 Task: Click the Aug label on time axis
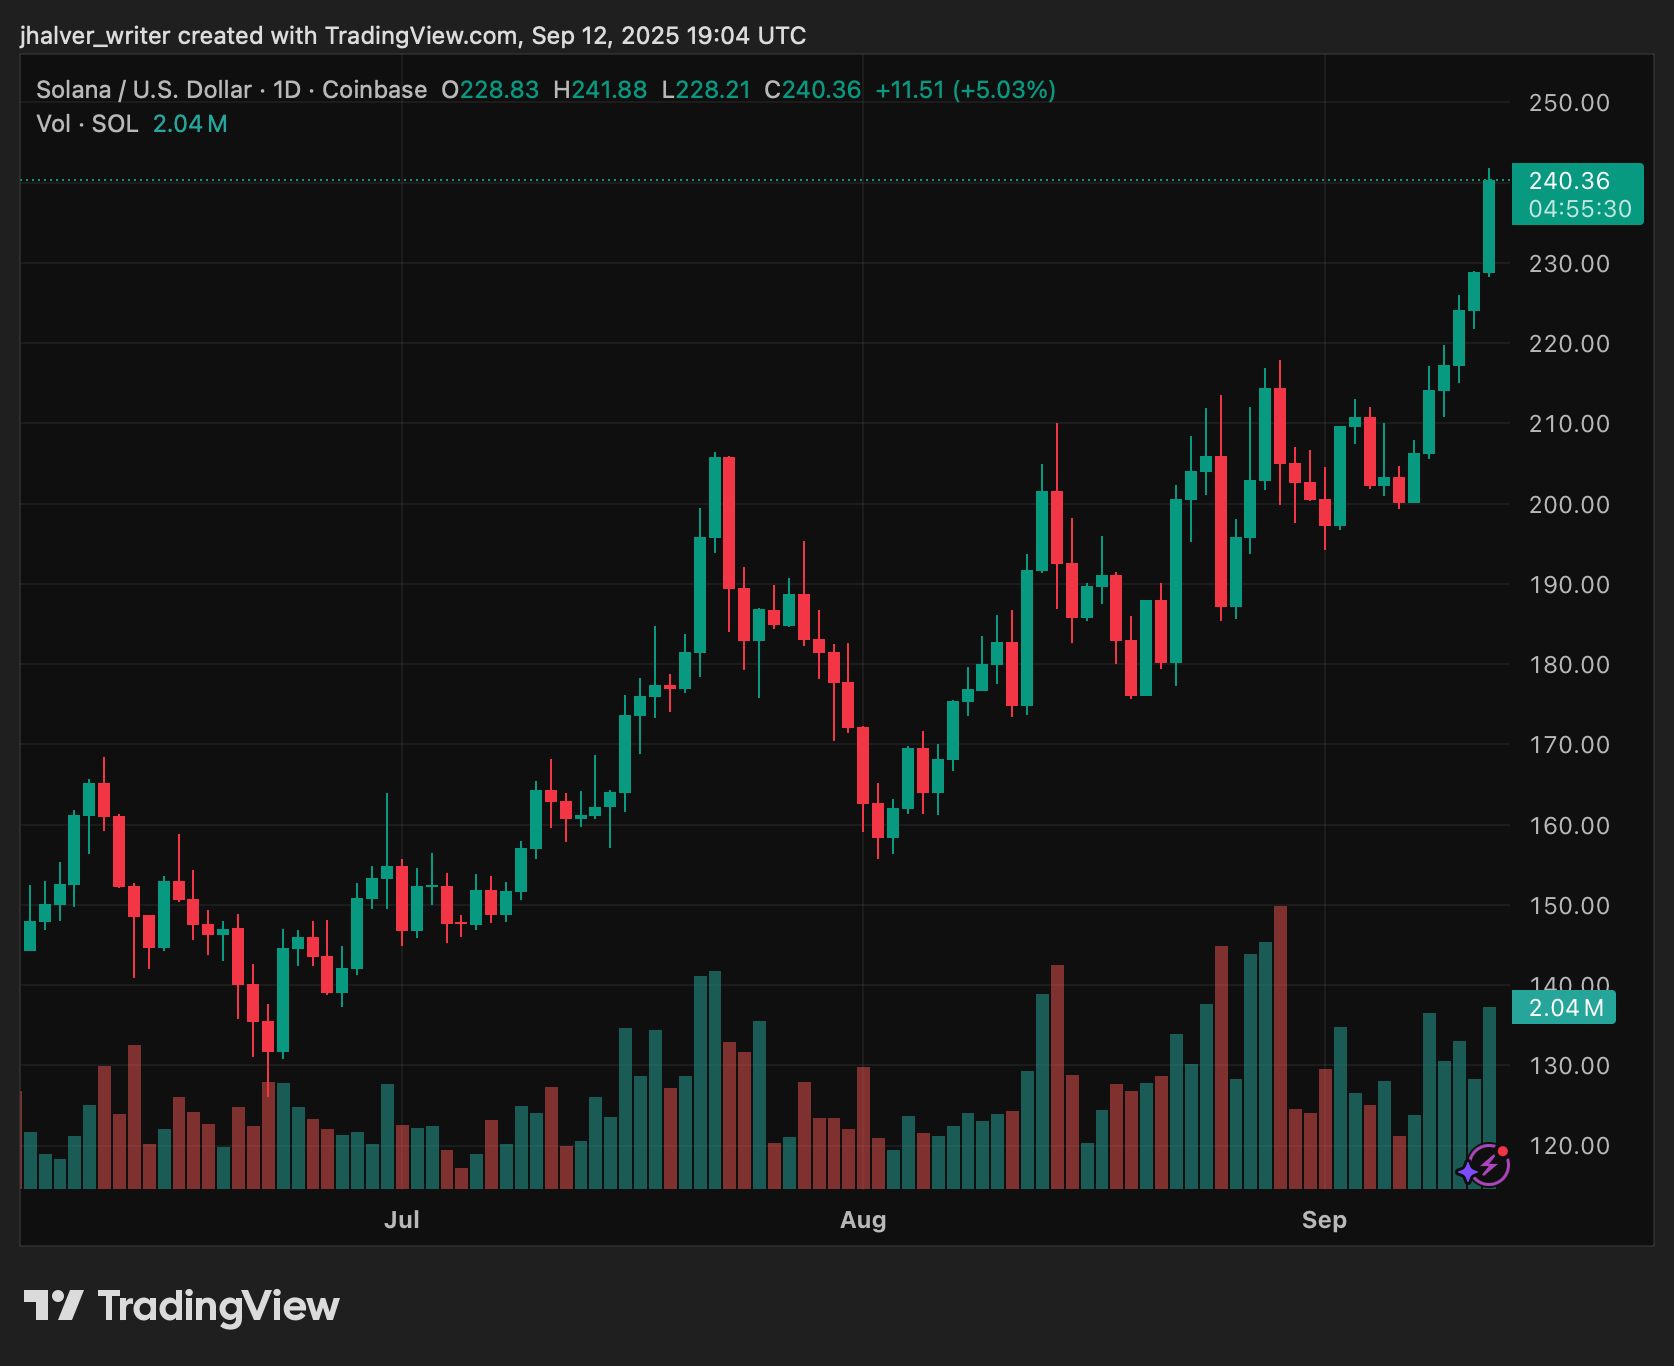(x=863, y=1220)
